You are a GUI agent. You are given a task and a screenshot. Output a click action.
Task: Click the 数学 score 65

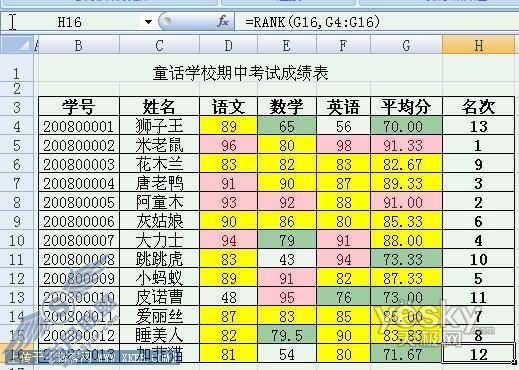[x=287, y=126]
